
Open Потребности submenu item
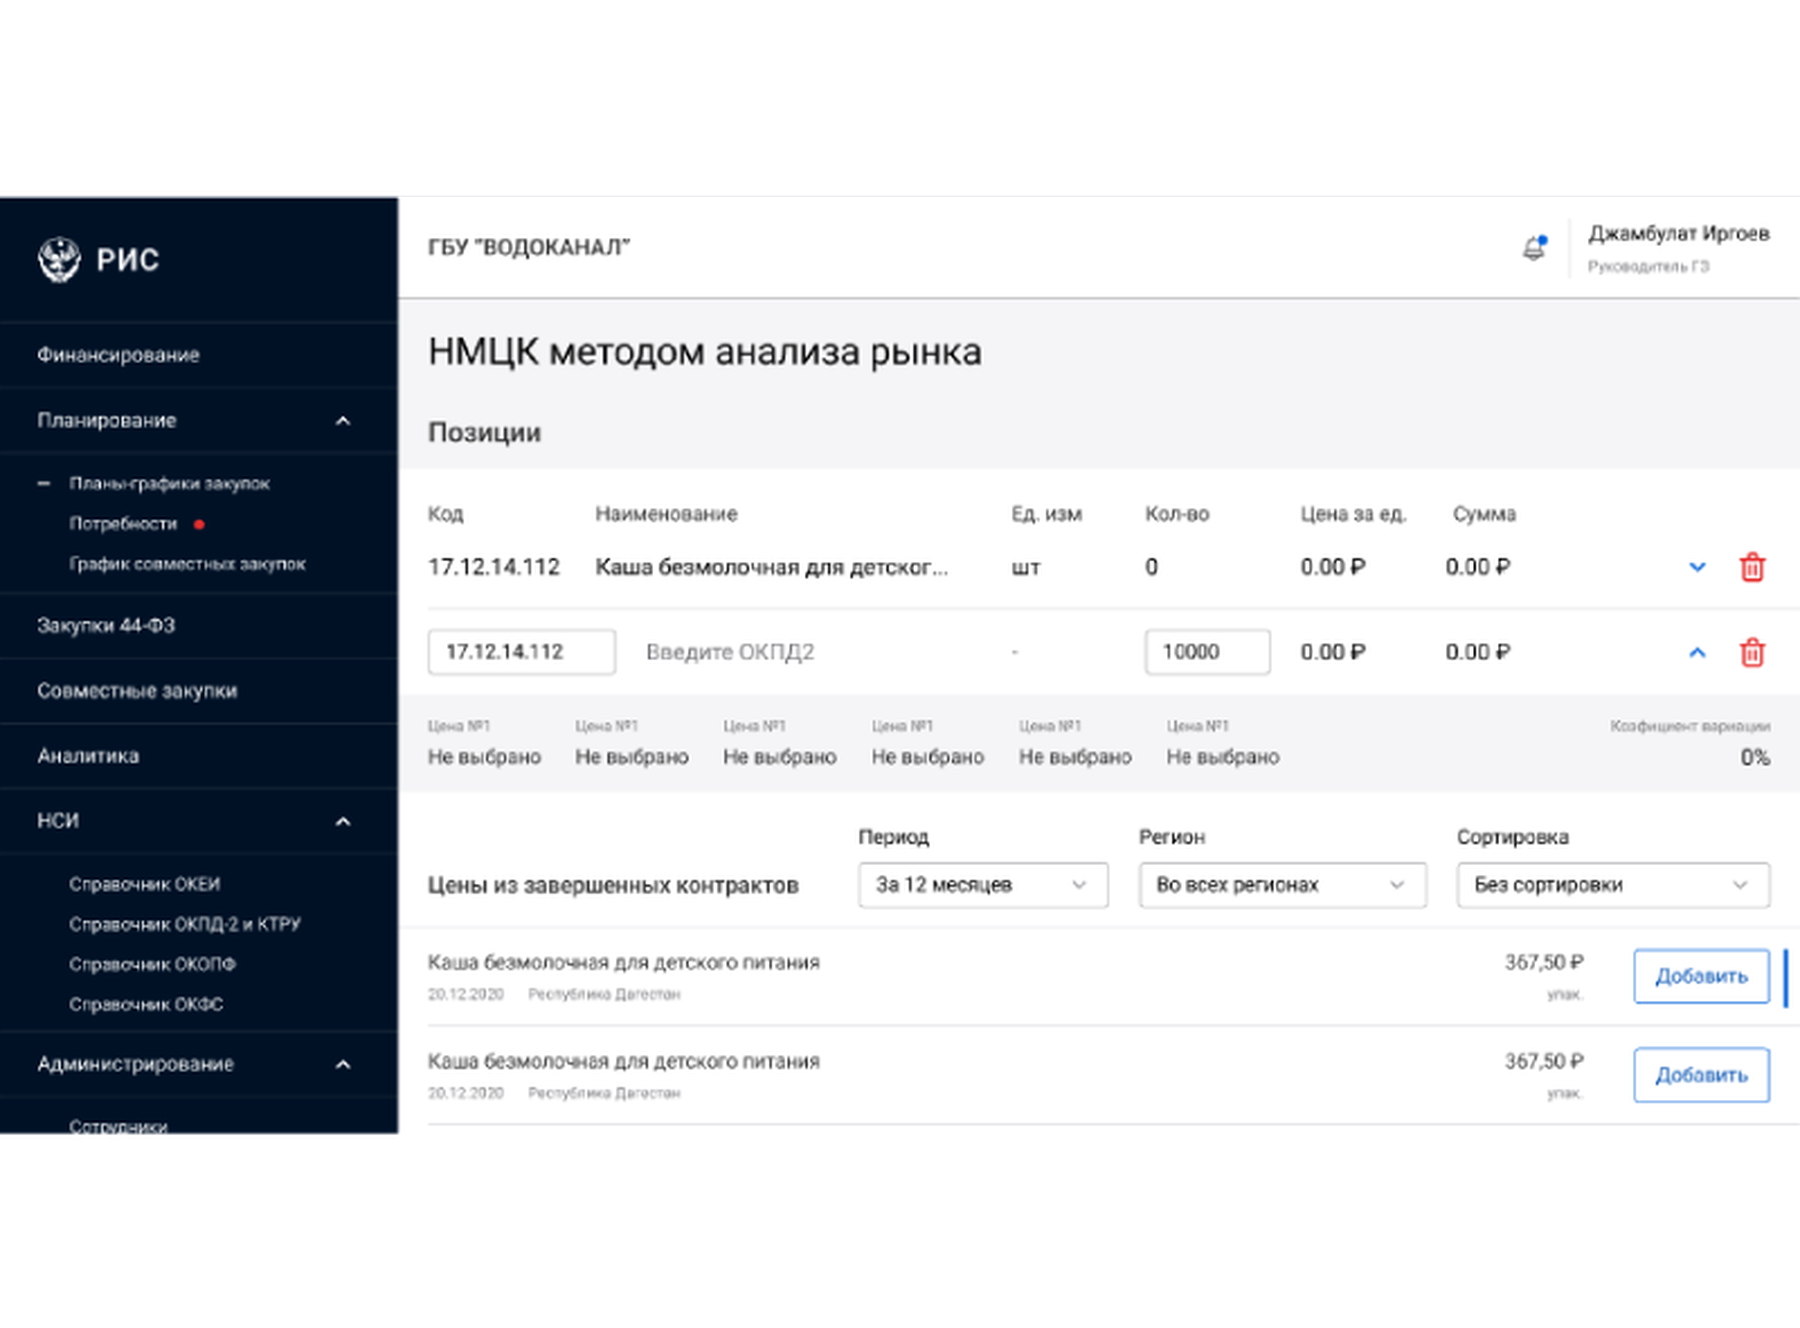123,523
